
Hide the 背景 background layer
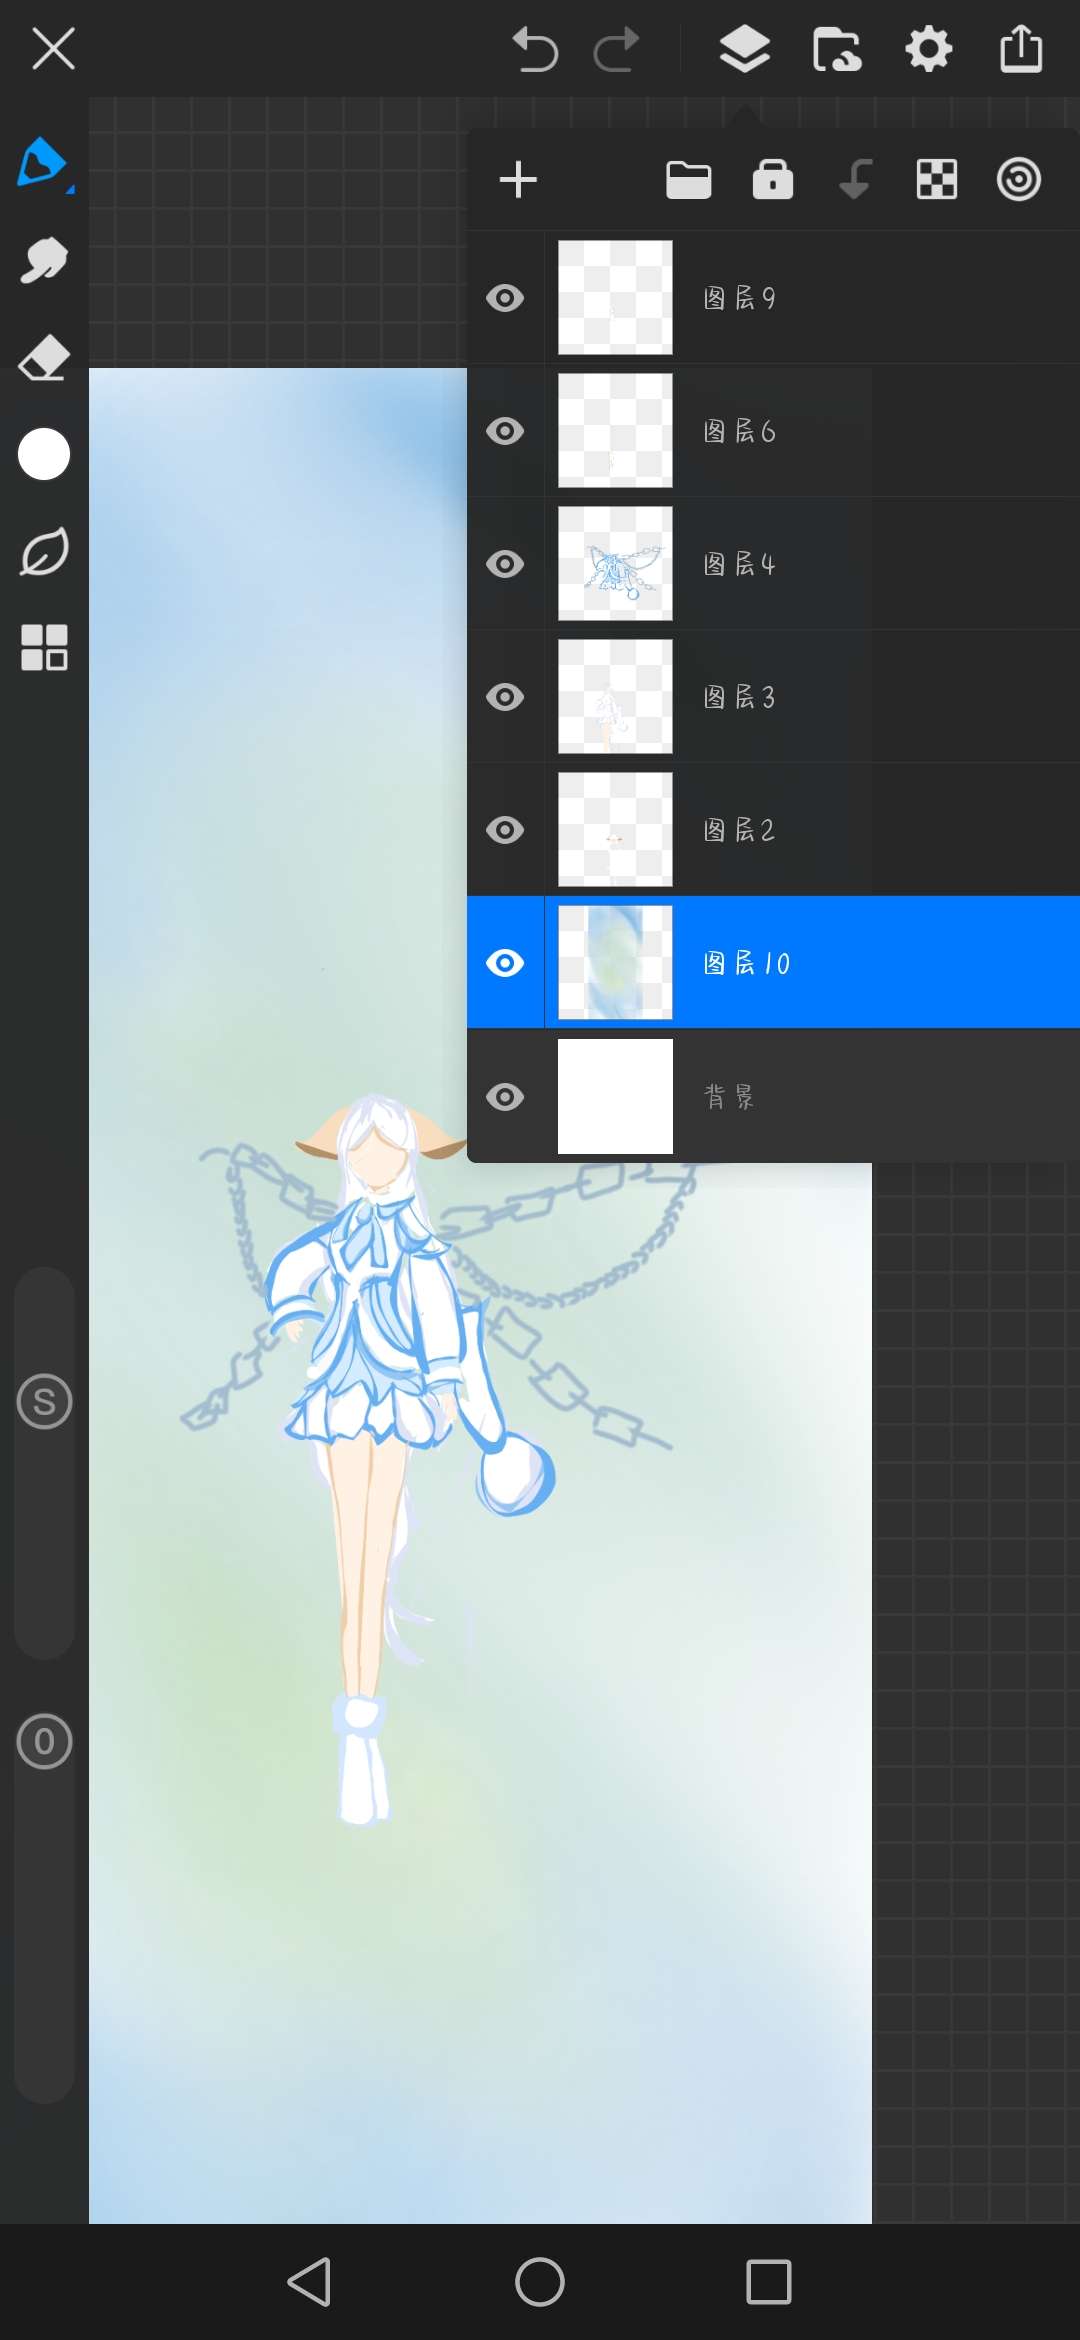[x=505, y=1097]
